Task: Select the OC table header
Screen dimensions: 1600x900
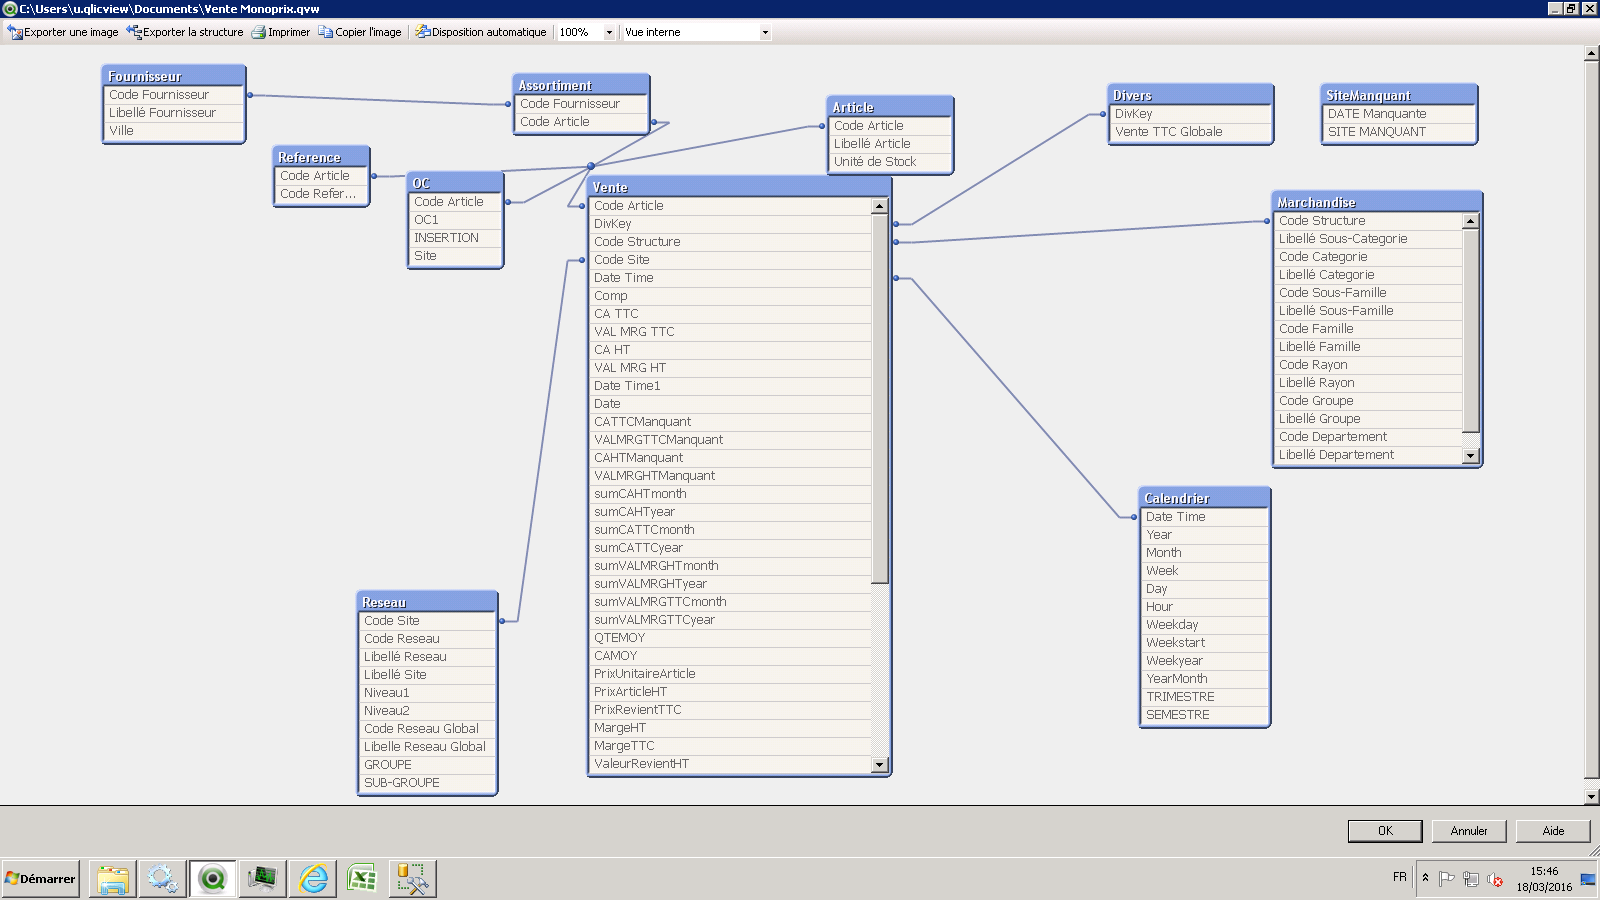Action: [x=456, y=183]
